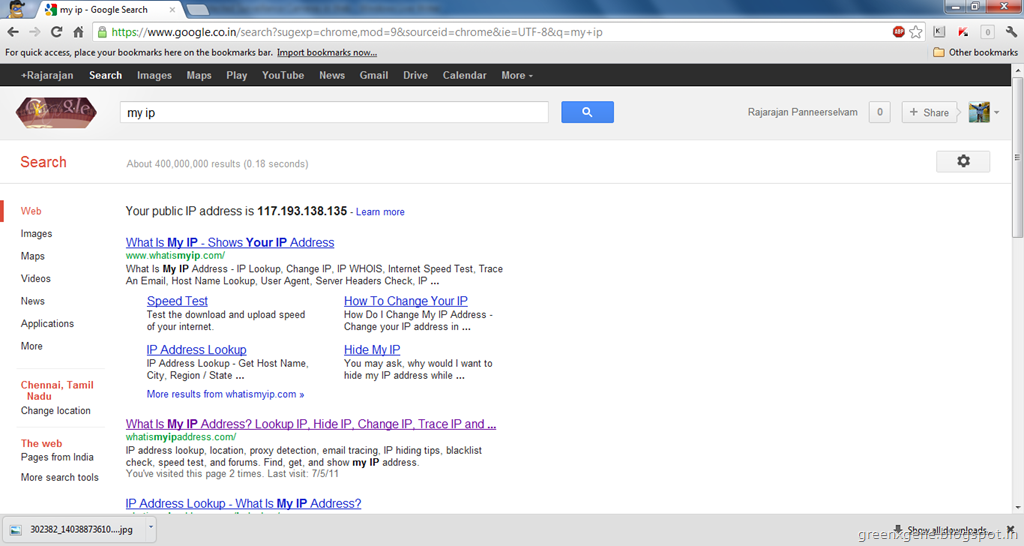Image resolution: width=1024 pixels, height=546 pixels.
Task: Open More search tools
Action: point(59,477)
